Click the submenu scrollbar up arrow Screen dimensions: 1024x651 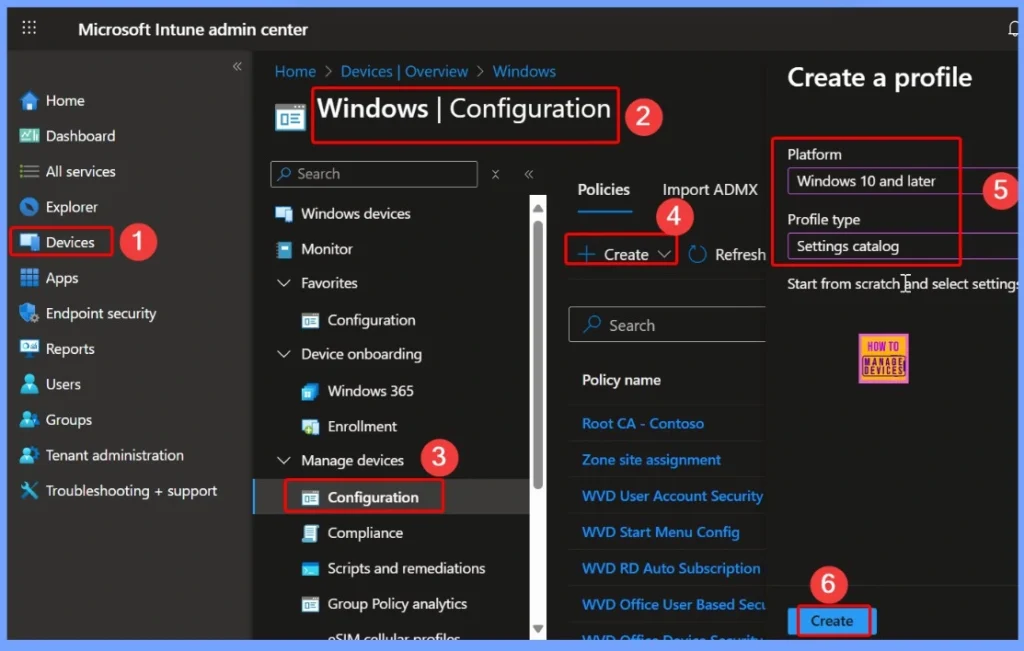click(537, 208)
